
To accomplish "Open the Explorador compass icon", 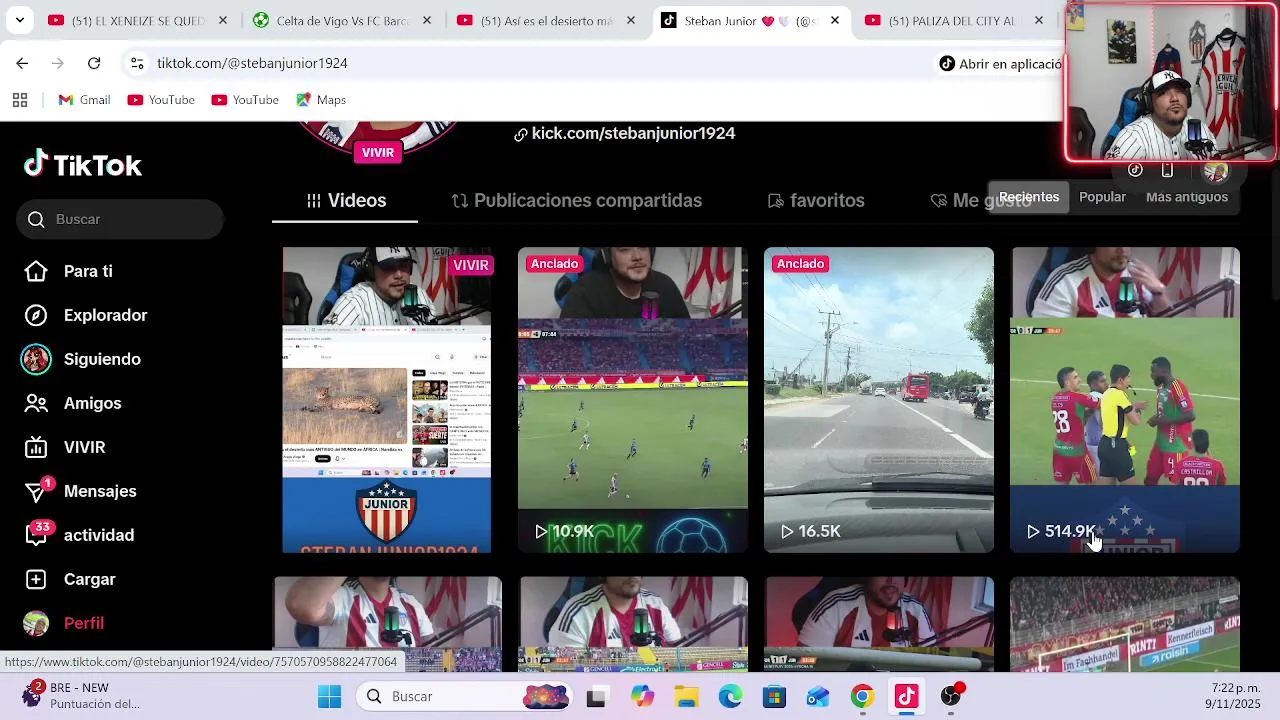I will click(36, 315).
